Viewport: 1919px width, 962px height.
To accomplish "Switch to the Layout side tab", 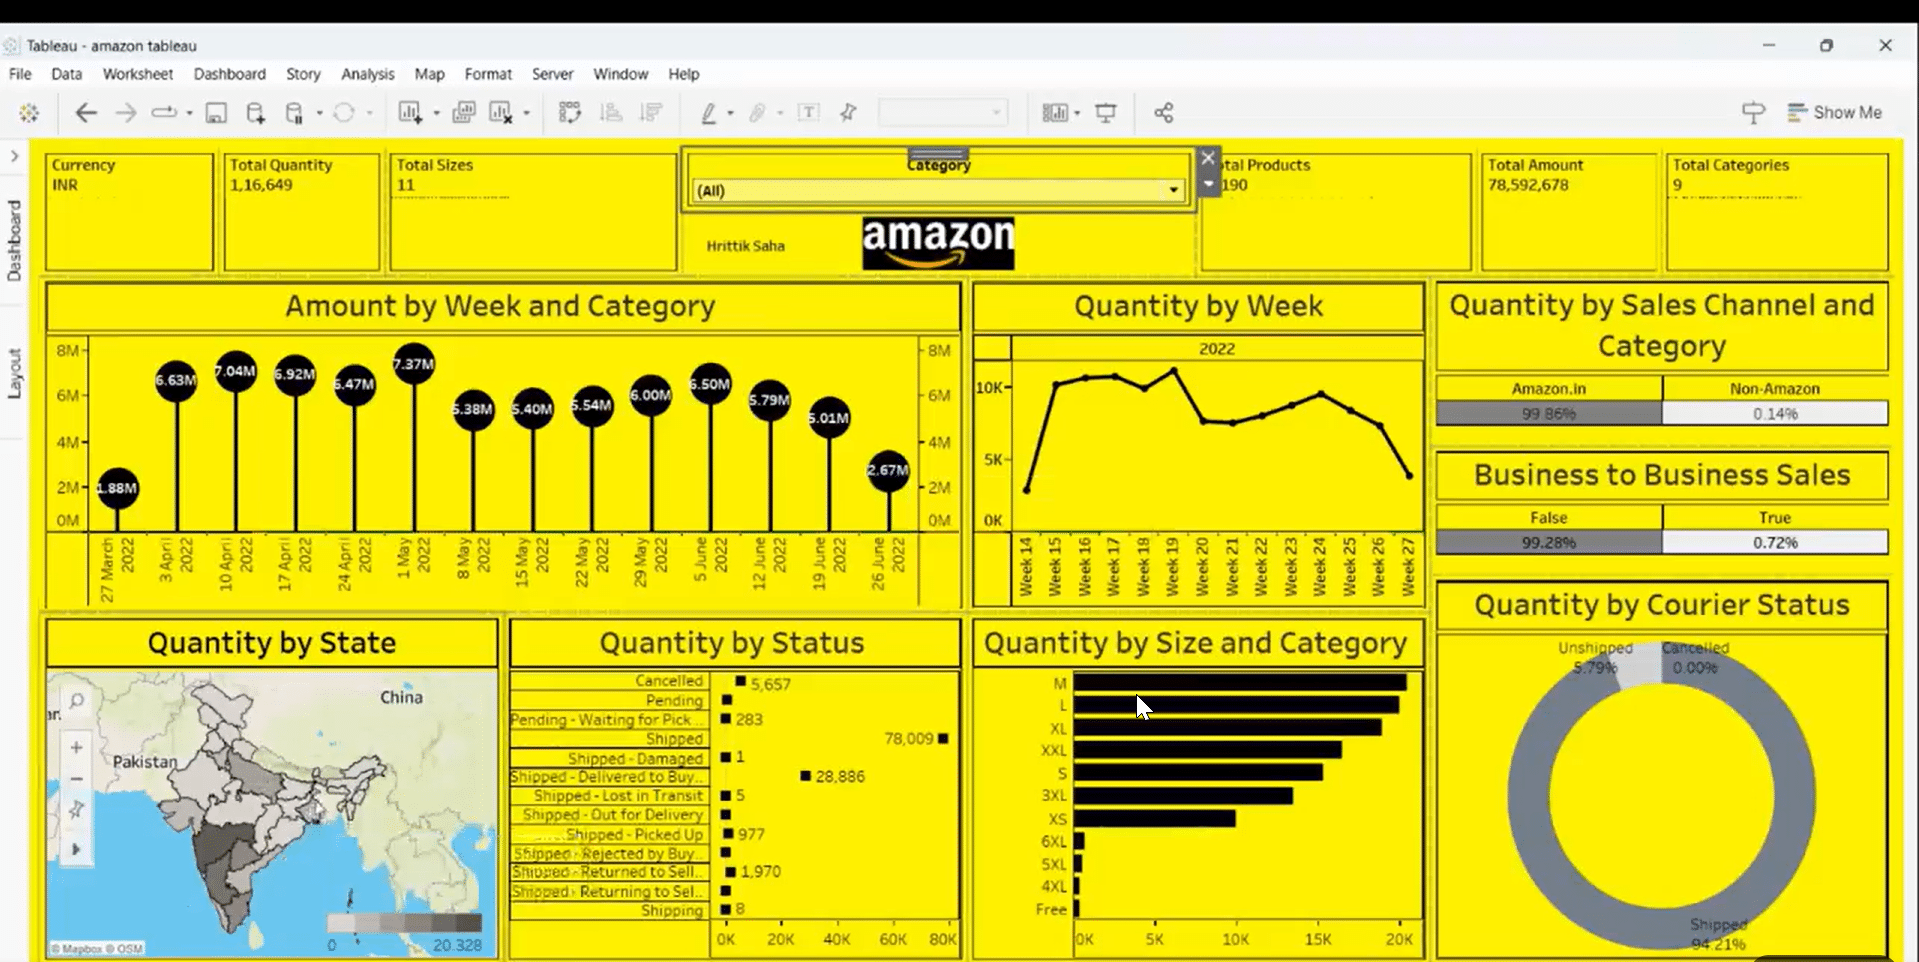I will tap(14, 373).
